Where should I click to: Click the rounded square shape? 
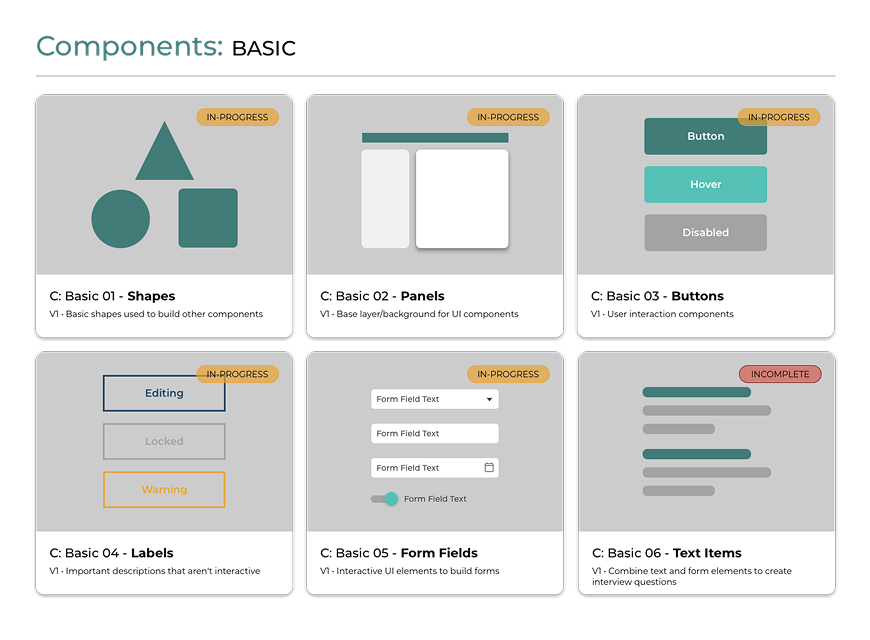(x=208, y=218)
